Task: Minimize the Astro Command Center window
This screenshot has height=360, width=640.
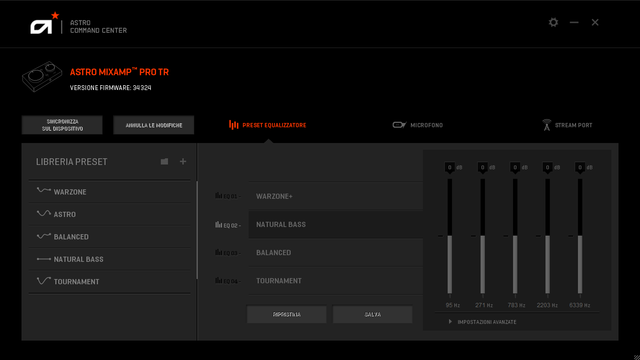Action: pyautogui.click(x=574, y=22)
